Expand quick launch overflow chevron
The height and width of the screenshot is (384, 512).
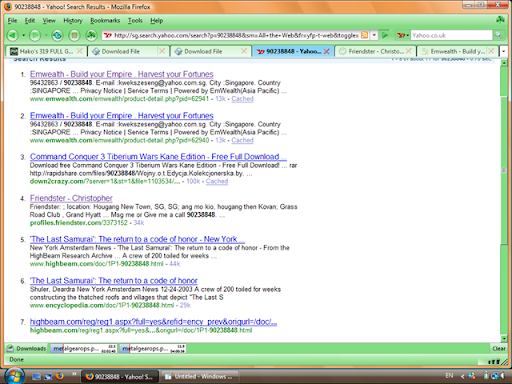point(74,374)
